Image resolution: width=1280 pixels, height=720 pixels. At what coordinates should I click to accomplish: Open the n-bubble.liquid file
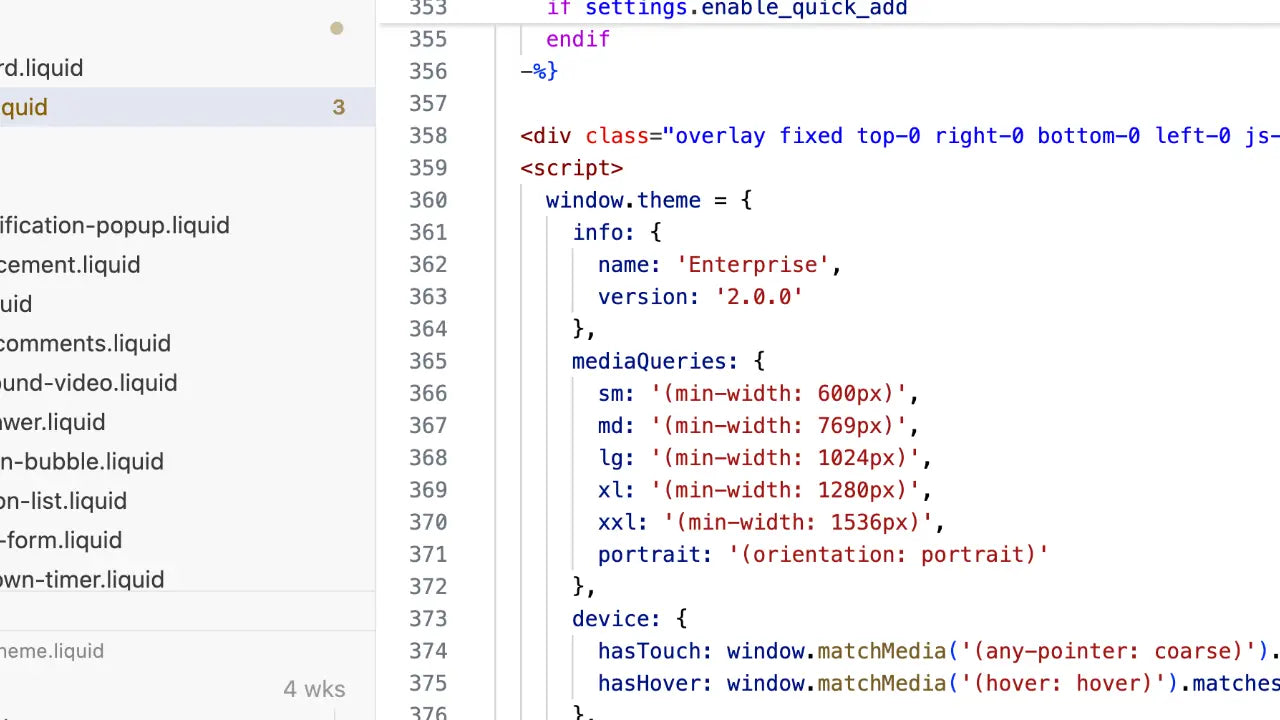coord(81,462)
